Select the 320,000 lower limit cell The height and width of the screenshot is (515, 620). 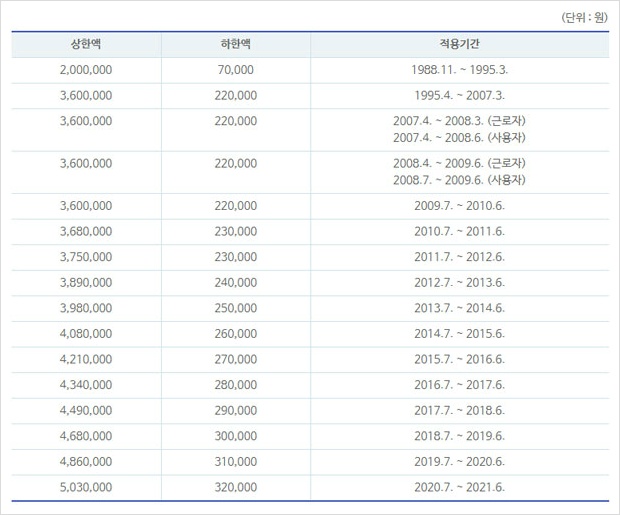click(x=236, y=487)
